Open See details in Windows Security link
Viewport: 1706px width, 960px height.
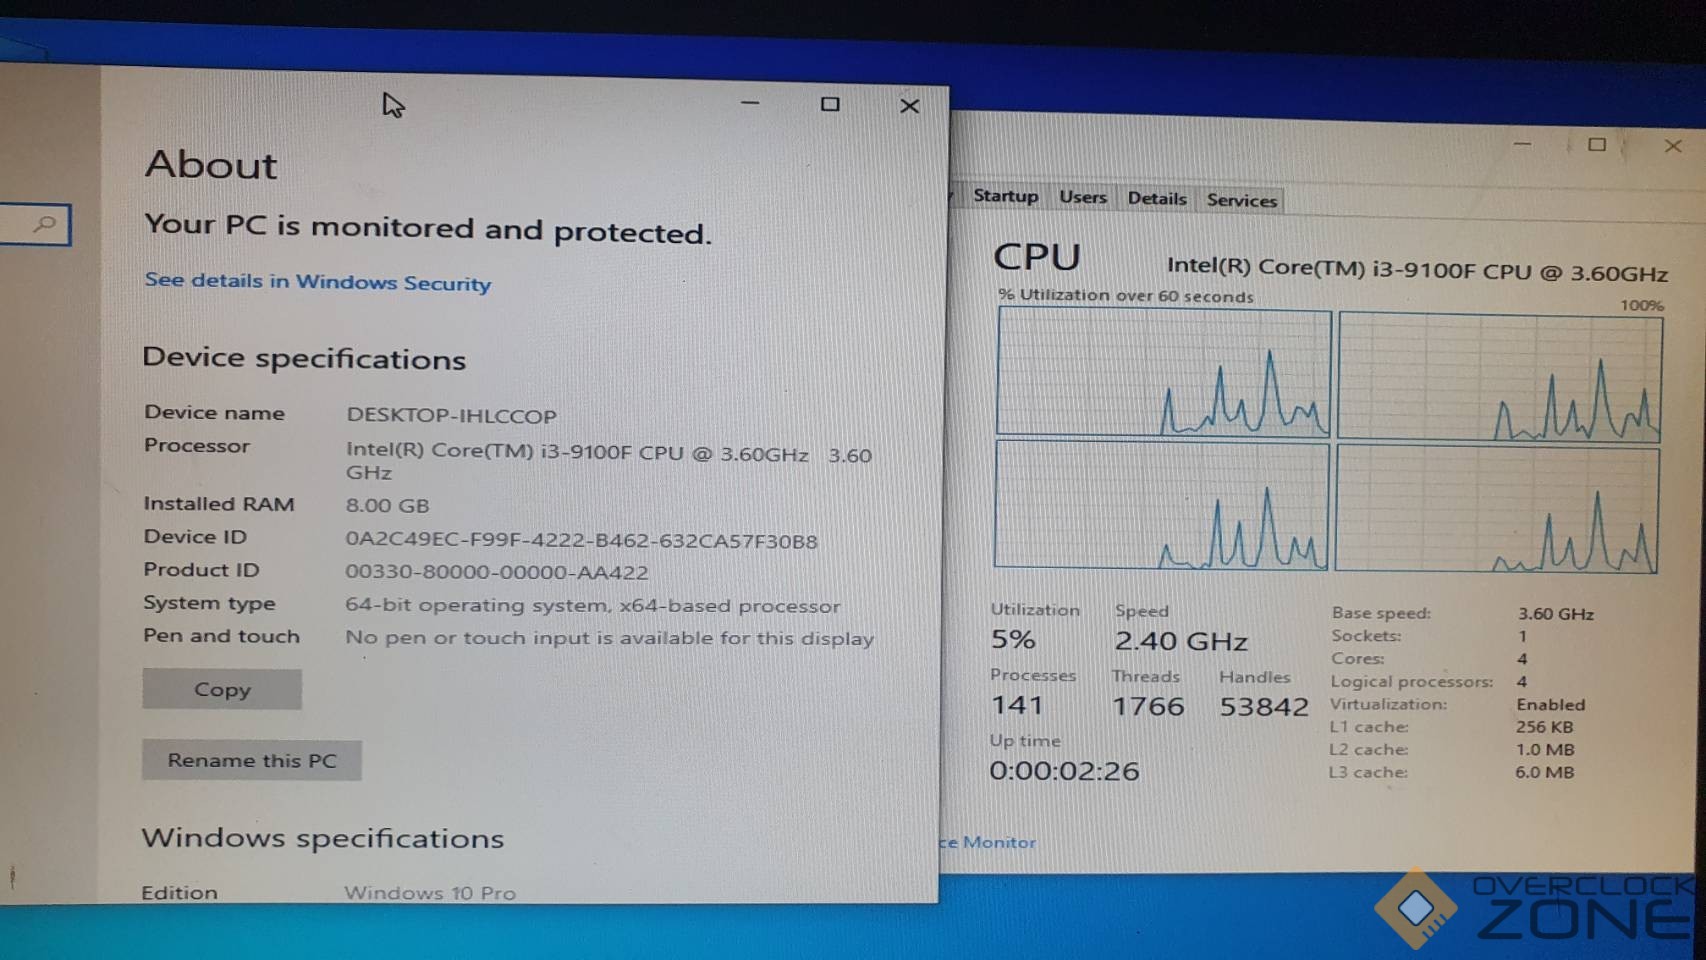318,282
